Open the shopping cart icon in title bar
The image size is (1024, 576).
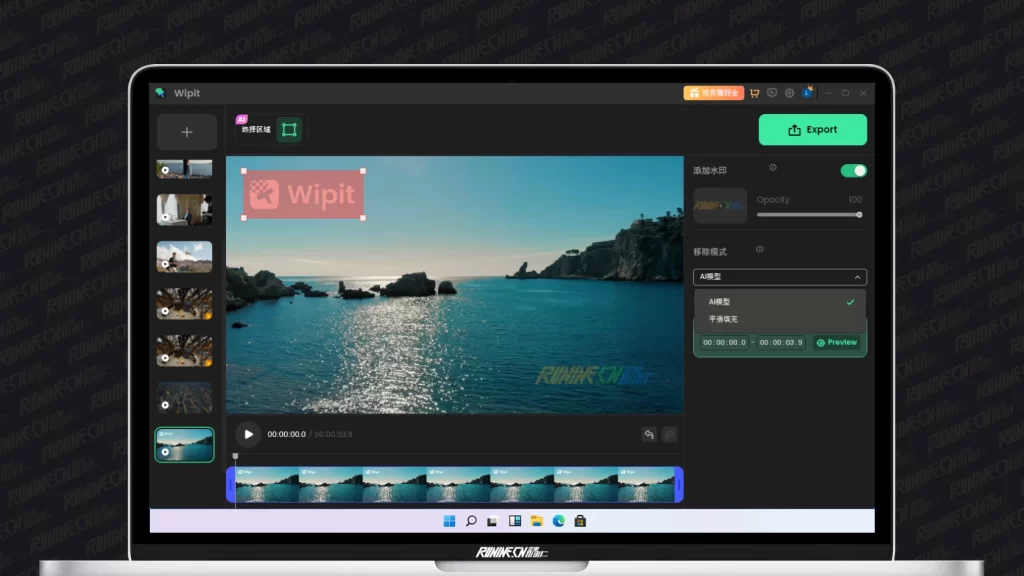pos(755,93)
